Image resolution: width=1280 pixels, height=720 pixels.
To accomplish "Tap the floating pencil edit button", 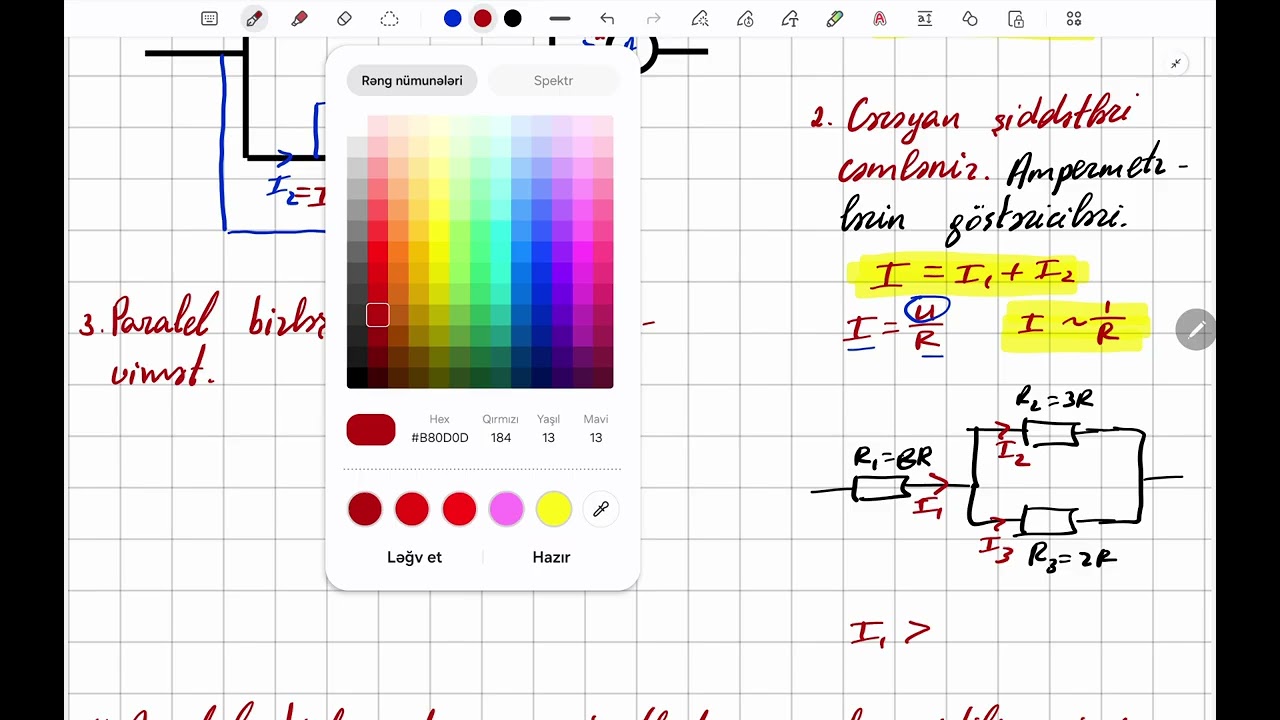I will point(1195,330).
